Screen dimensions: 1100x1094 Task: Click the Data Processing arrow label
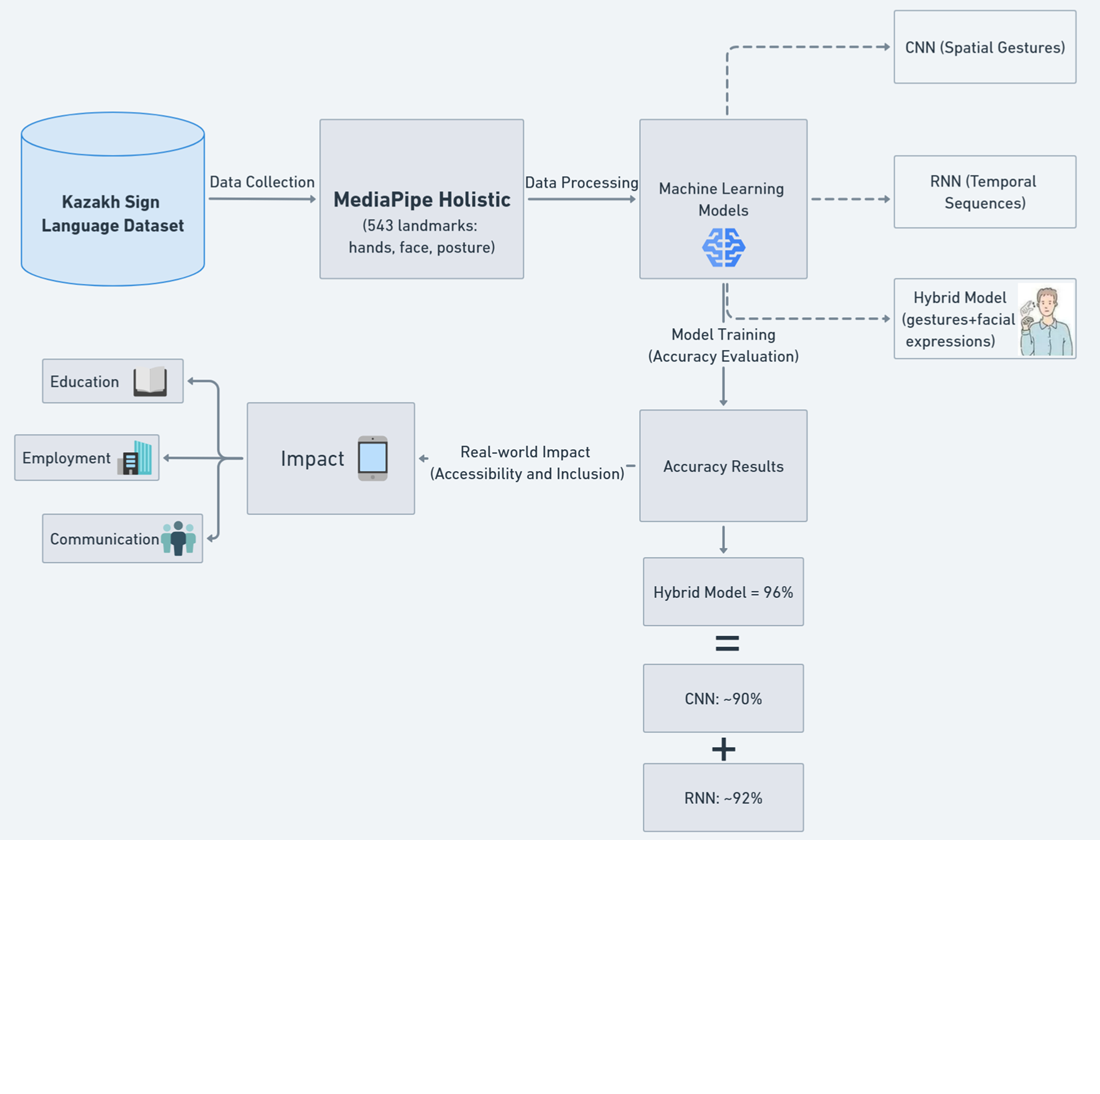pos(581,182)
